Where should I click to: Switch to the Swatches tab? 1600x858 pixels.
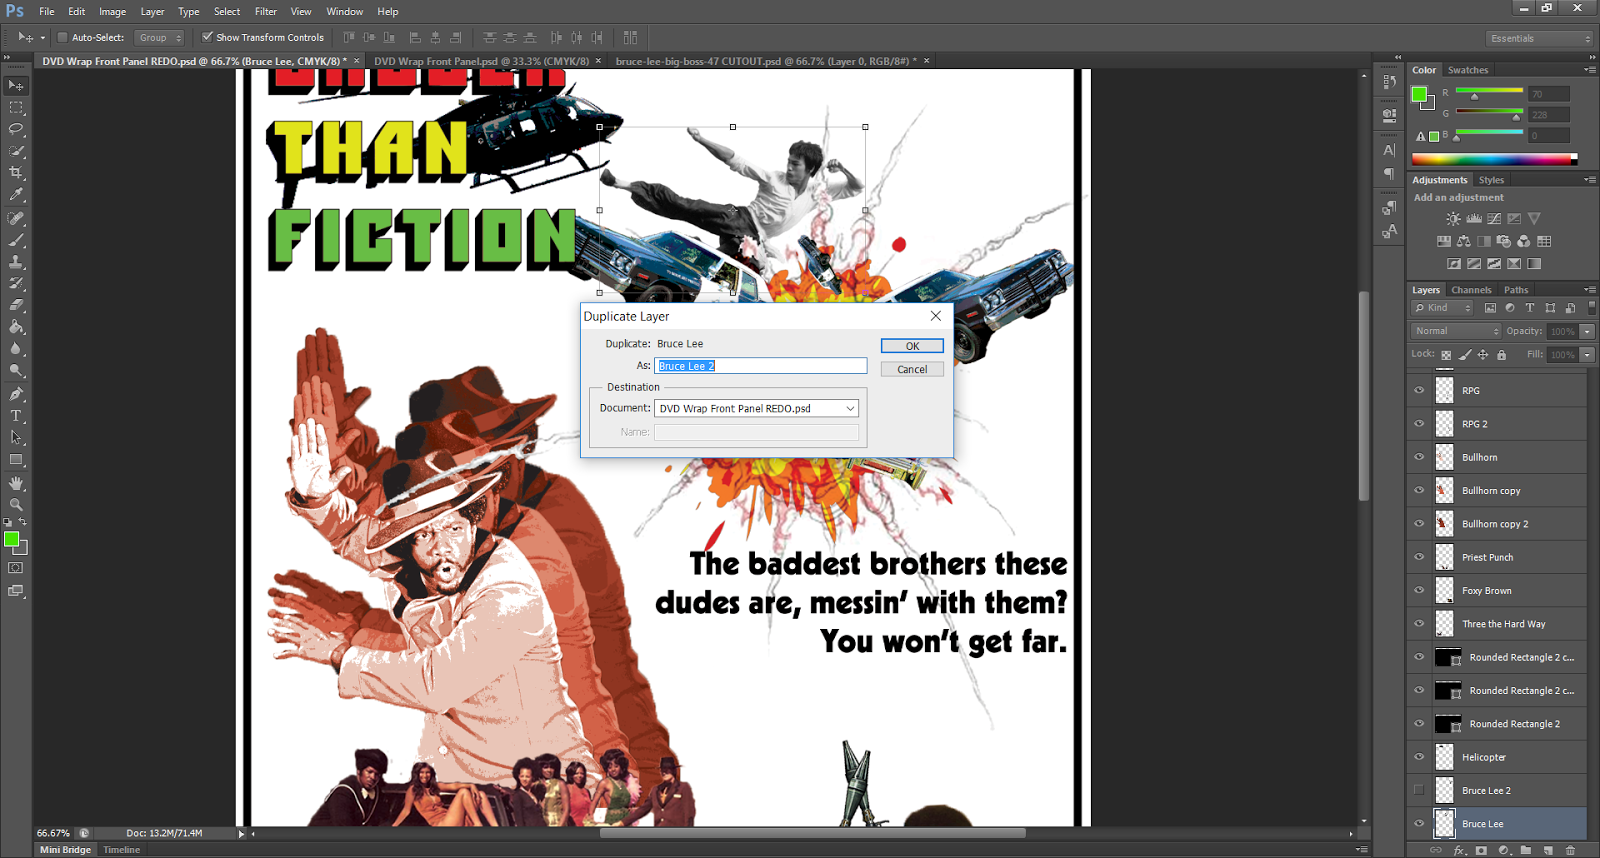1468,70
